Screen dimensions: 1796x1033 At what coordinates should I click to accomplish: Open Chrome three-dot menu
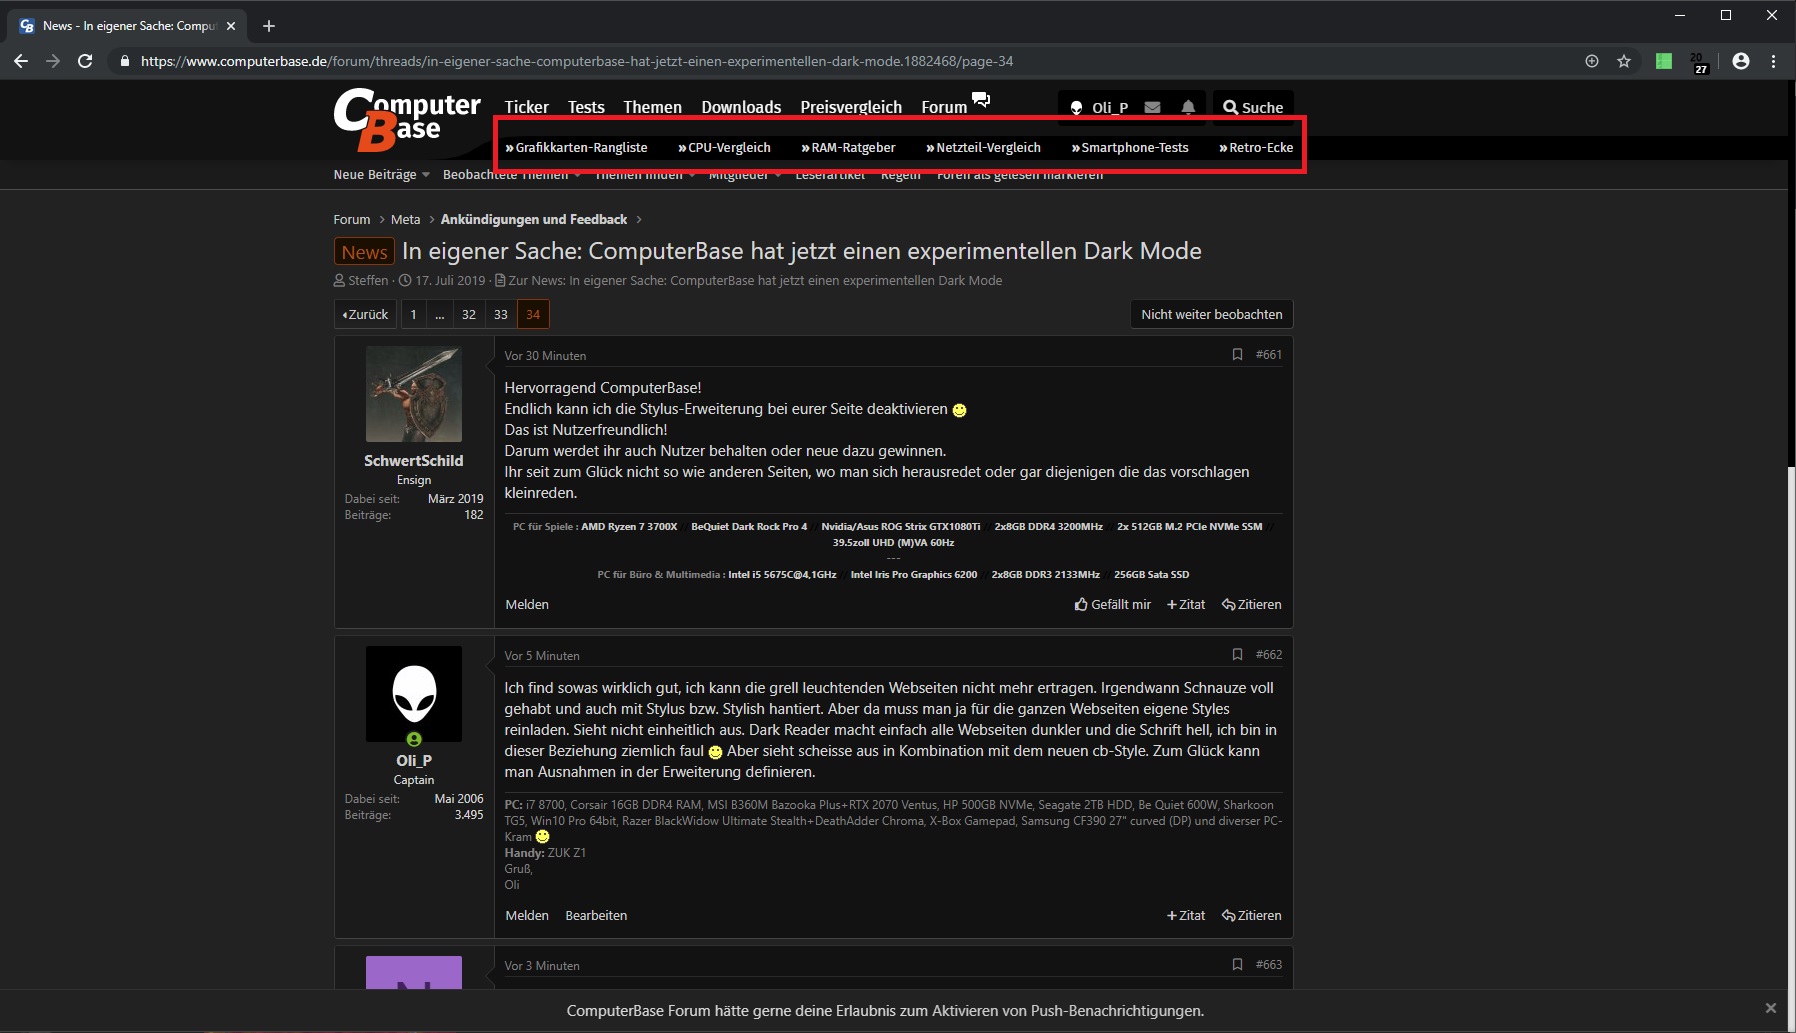click(x=1773, y=61)
